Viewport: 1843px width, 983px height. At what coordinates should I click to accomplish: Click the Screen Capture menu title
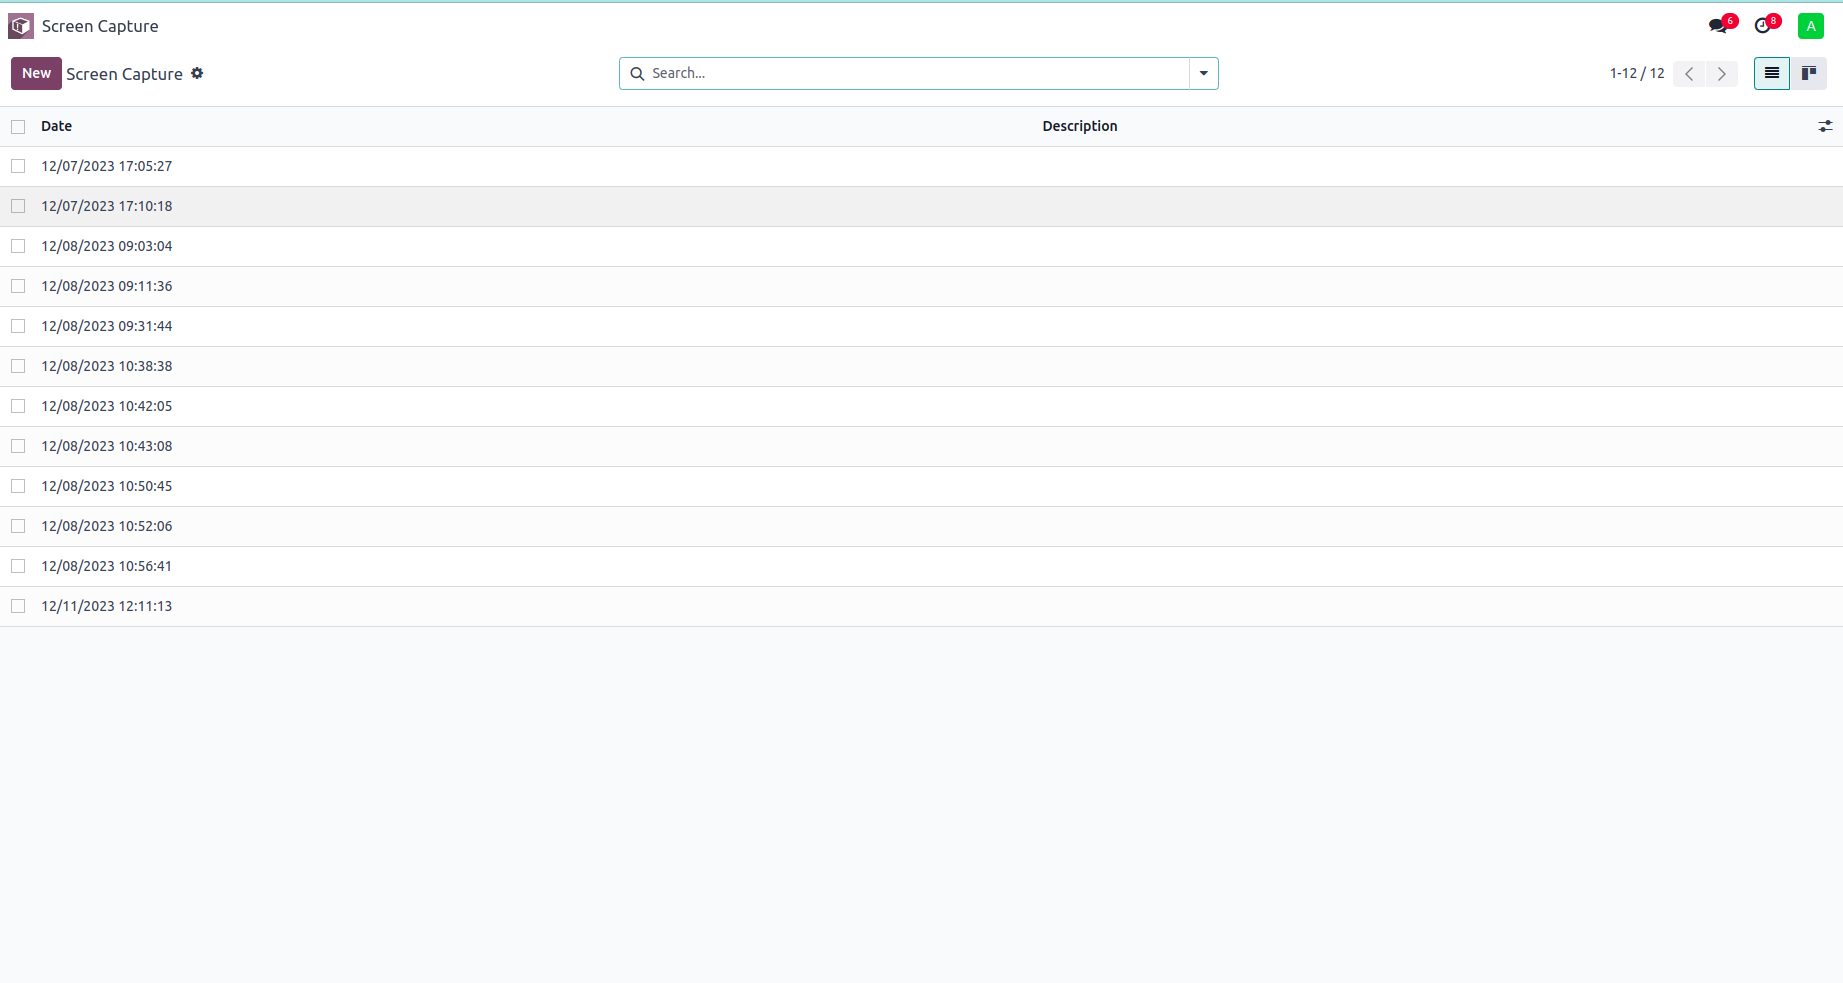tap(100, 26)
